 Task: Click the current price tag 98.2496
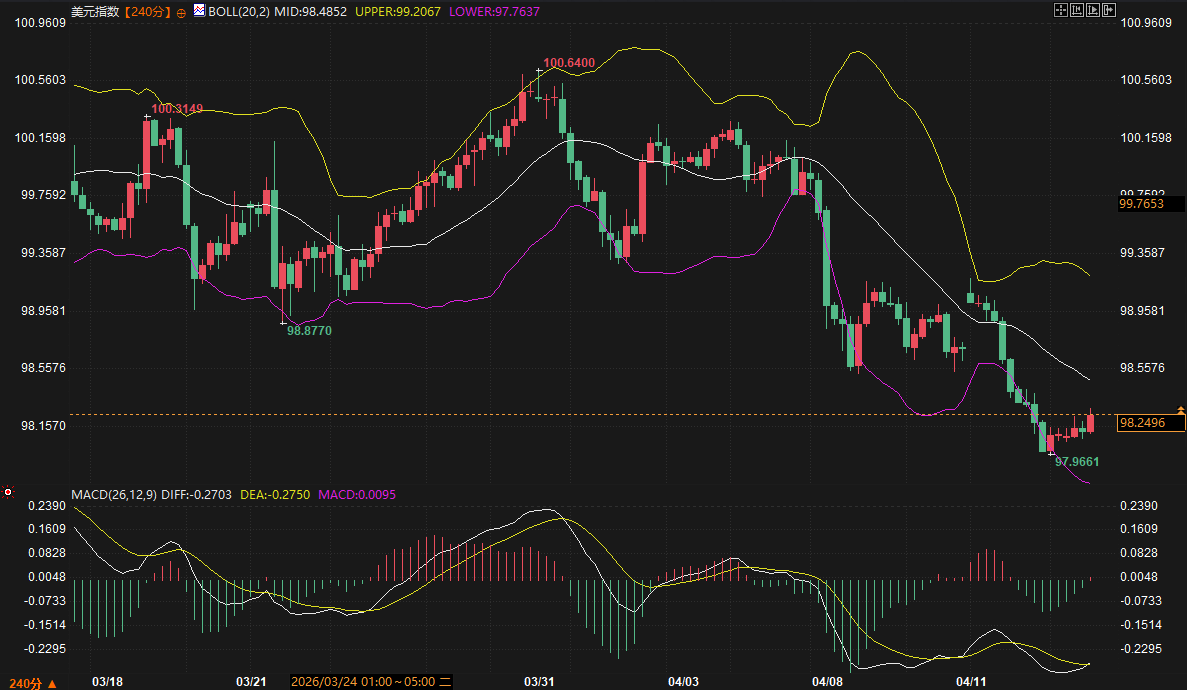[1150, 423]
